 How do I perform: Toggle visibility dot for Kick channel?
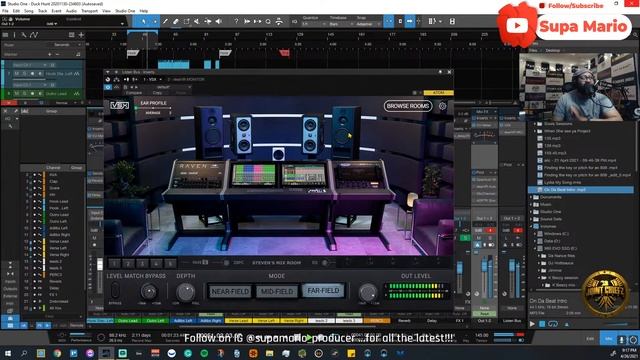click(x=35, y=175)
